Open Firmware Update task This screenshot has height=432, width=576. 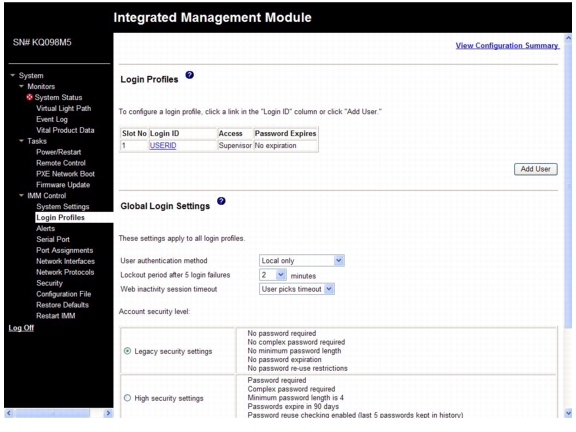pyautogui.click(x=63, y=185)
